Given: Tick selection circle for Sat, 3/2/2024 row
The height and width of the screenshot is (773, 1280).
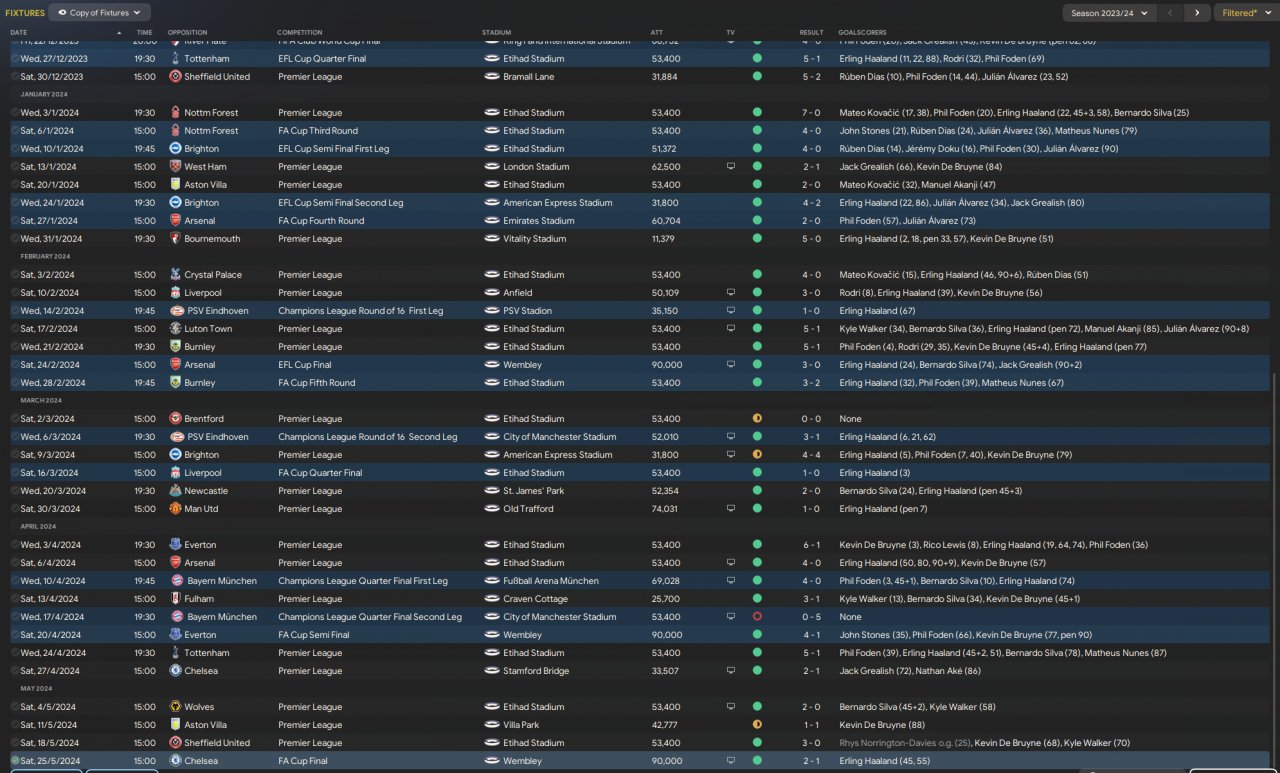Looking at the screenshot, I should (15, 275).
